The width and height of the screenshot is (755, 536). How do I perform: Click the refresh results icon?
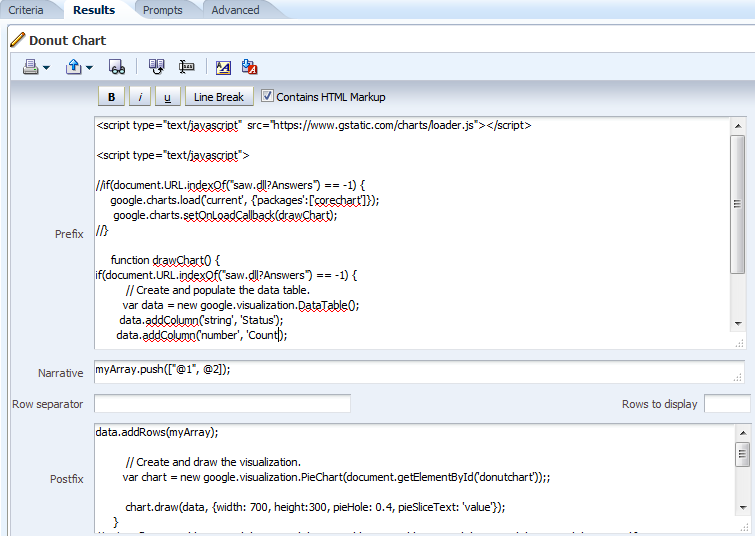coord(156,67)
